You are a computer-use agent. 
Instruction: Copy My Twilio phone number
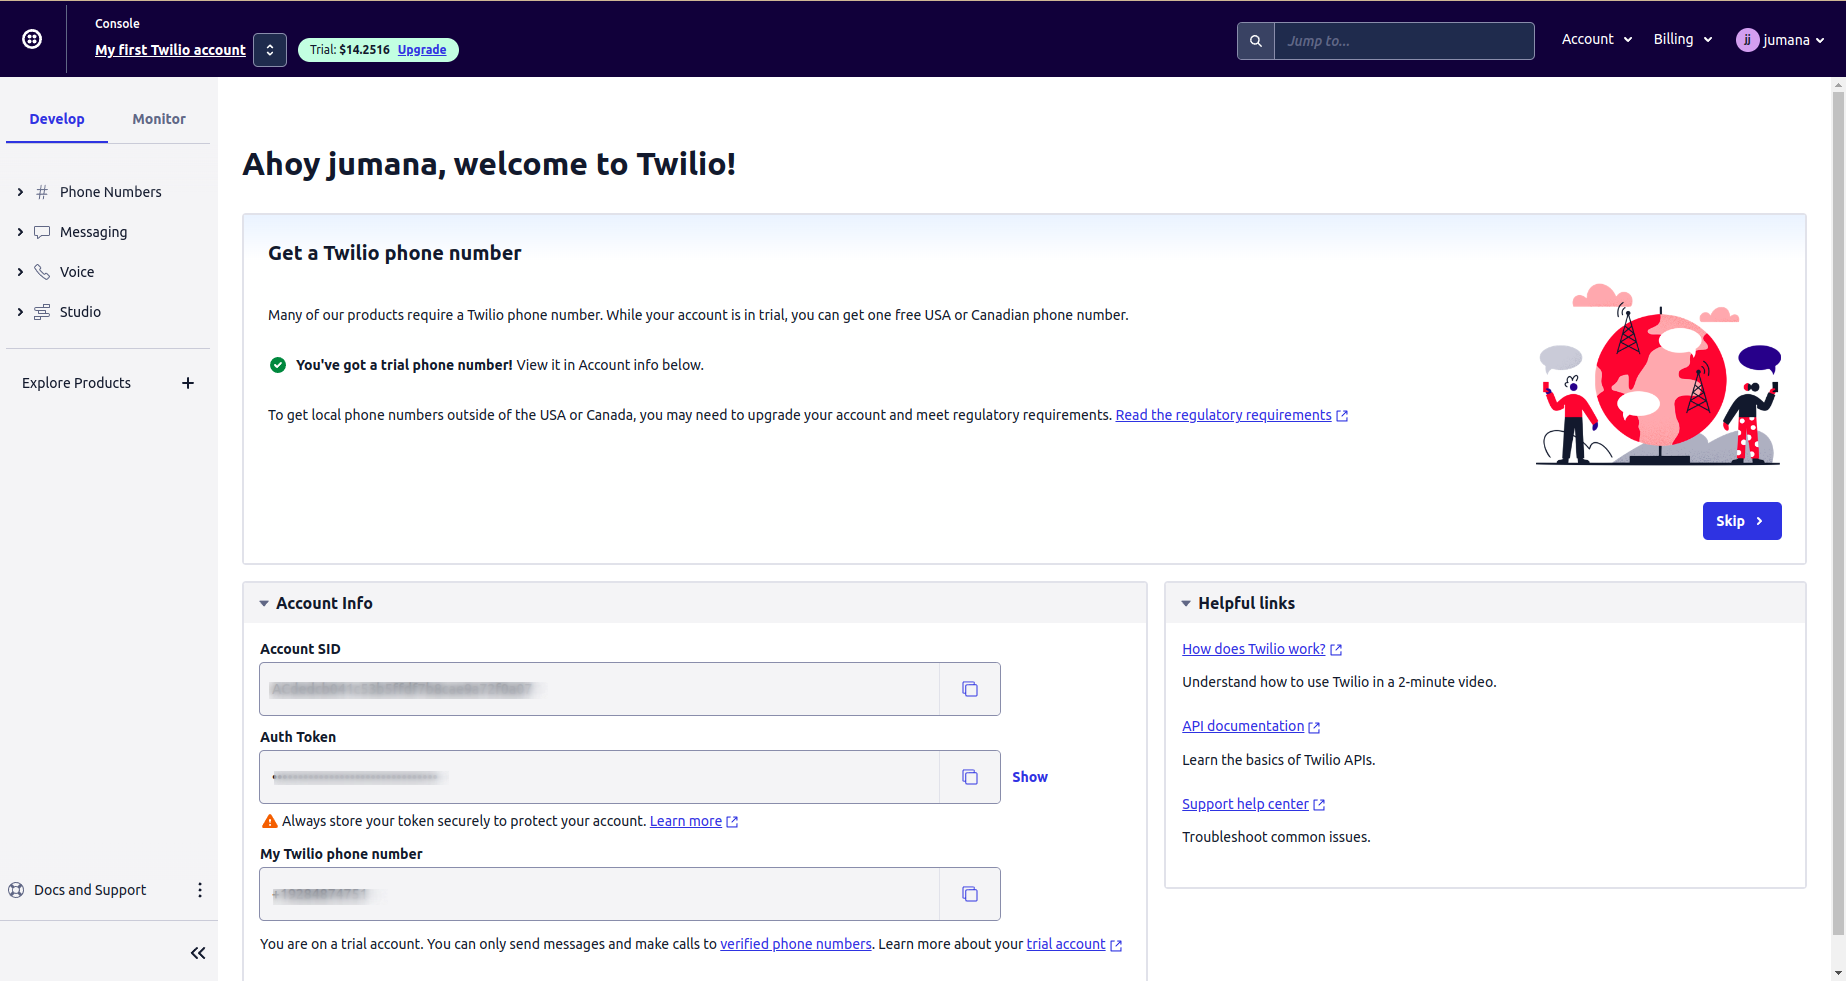point(970,894)
